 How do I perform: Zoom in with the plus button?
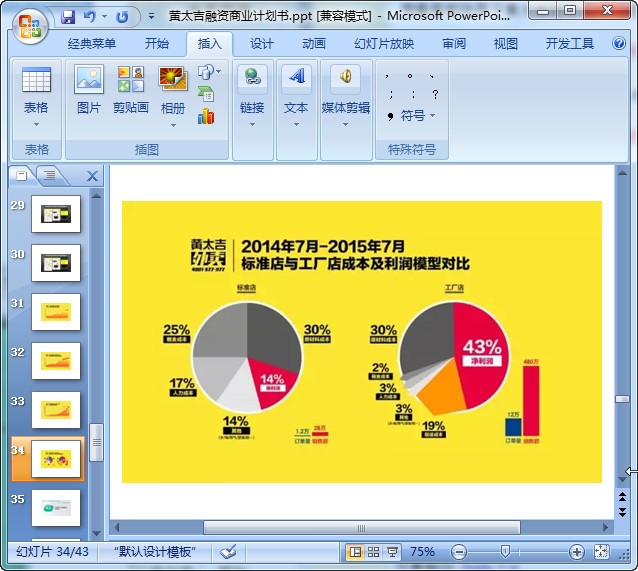[577, 552]
